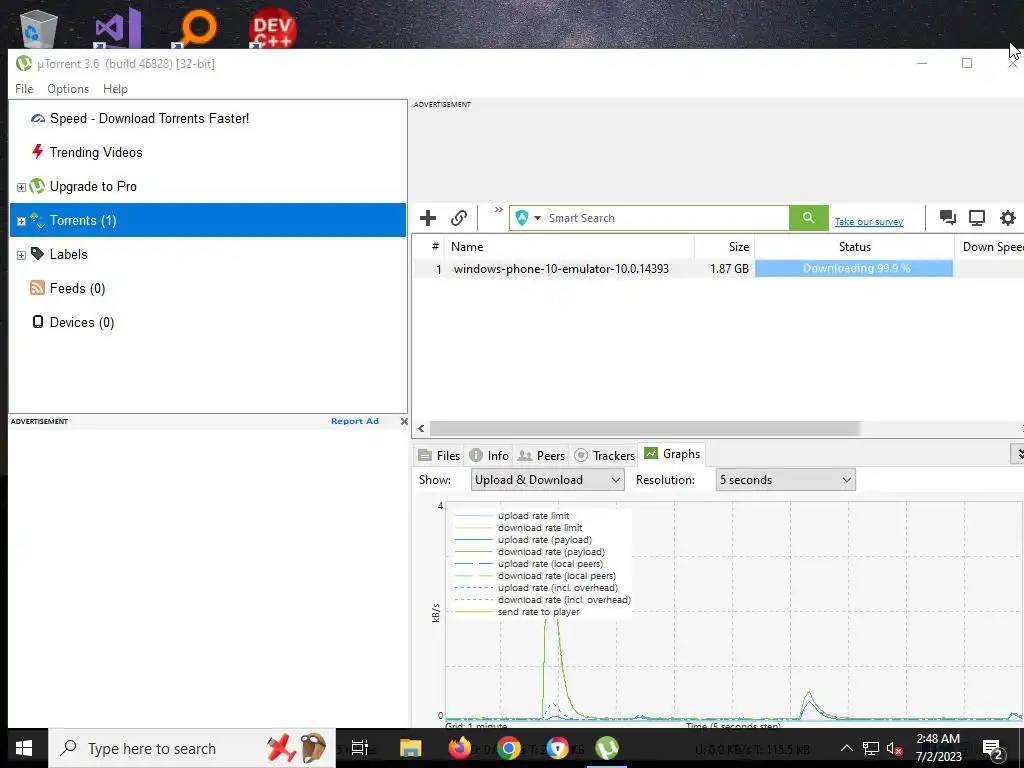Click the Devices phone icon
The image size is (1024, 768).
pos(38,321)
